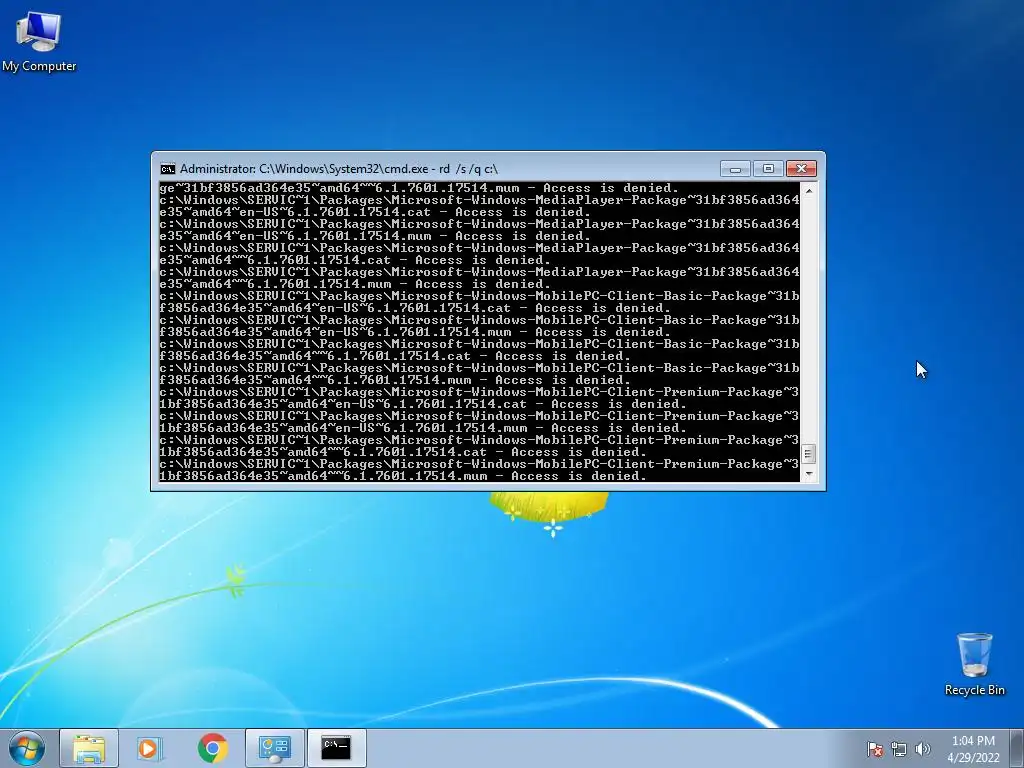Open the Action Center flag tray icon
The image size is (1024, 768).
(874, 749)
